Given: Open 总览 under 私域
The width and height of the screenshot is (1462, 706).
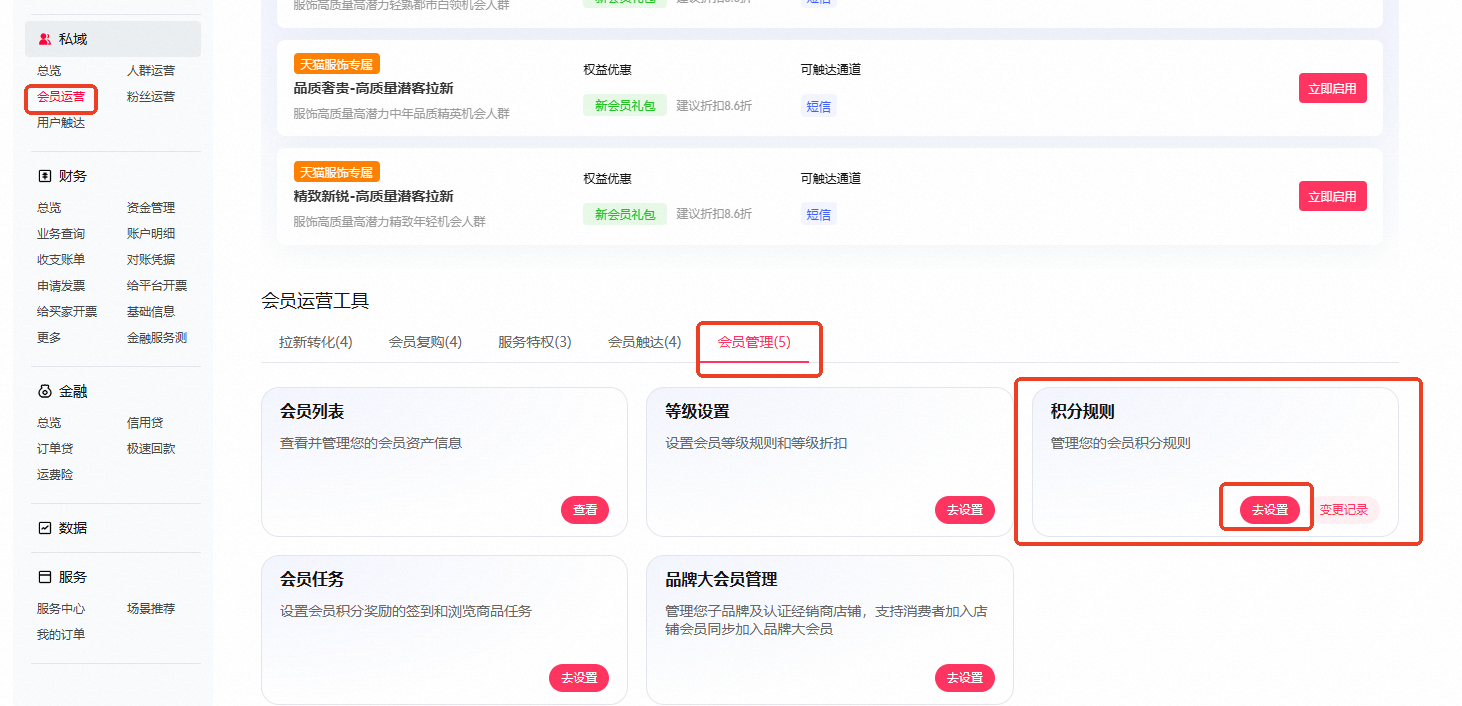Looking at the screenshot, I should coord(49,71).
